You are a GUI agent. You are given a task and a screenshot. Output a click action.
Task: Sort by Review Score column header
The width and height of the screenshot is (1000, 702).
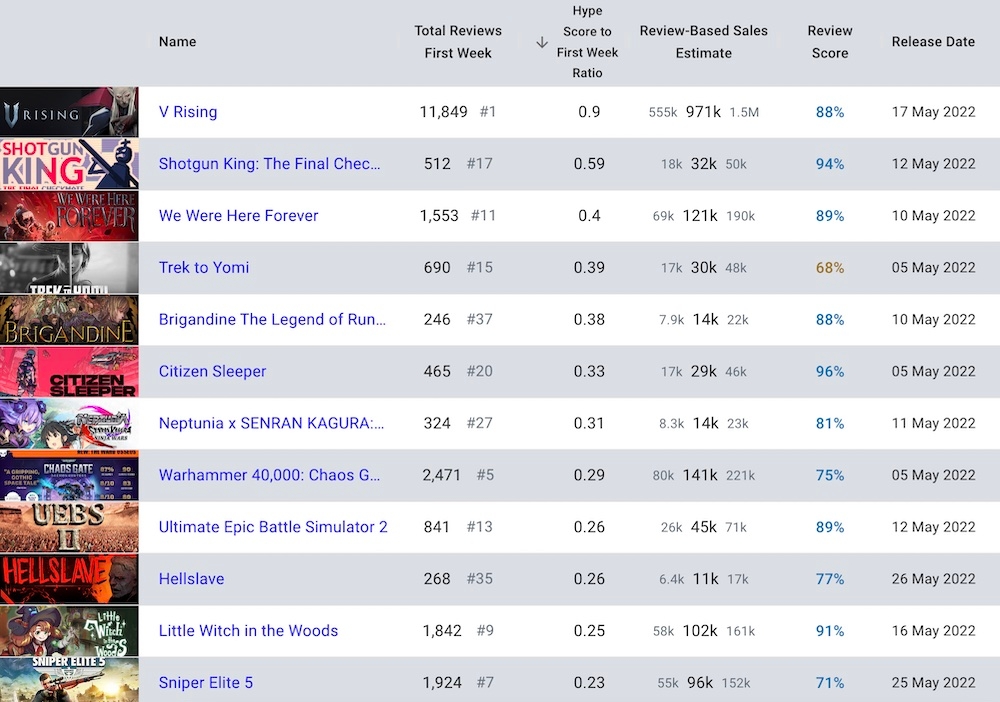pos(830,42)
